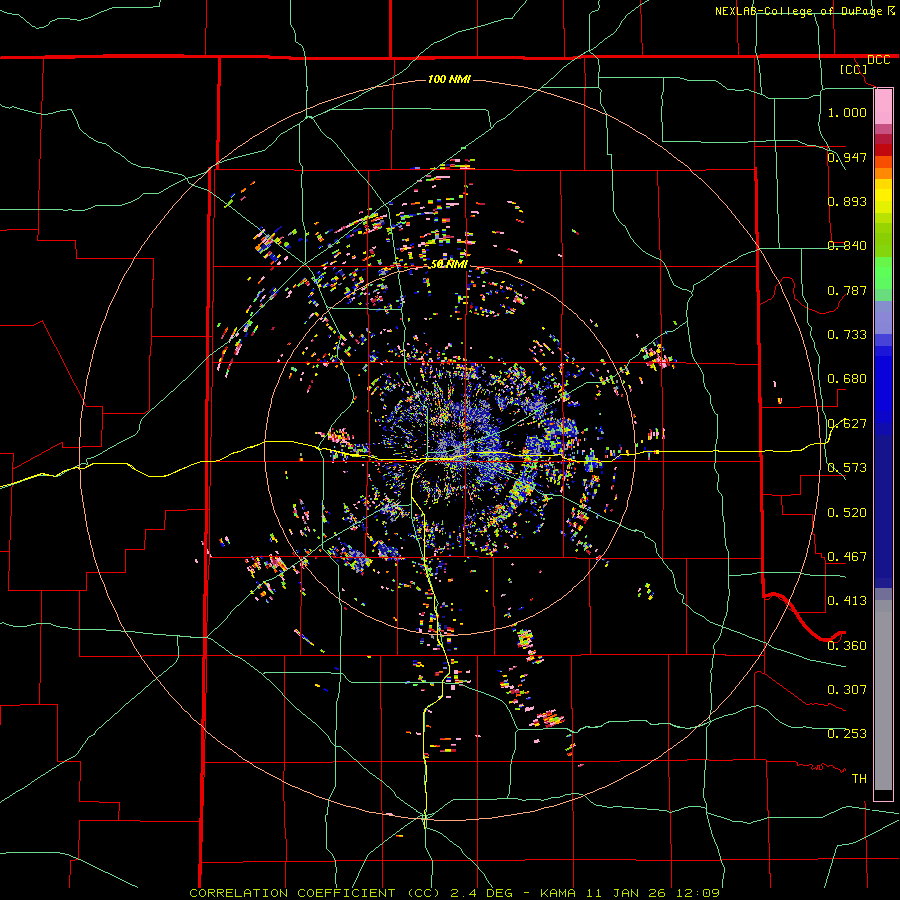This screenshot has height=900, width=900.
Task: Select the 0.520 scale value
Action: 847,512
